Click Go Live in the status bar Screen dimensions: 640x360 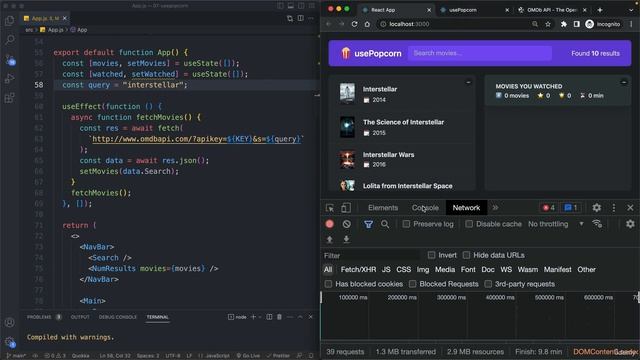(248, 356)
